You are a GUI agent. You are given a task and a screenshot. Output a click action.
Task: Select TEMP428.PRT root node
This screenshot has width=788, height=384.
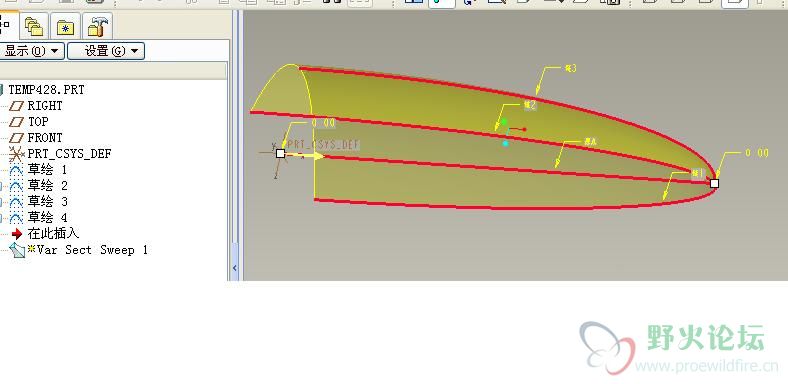coord(46,90)
